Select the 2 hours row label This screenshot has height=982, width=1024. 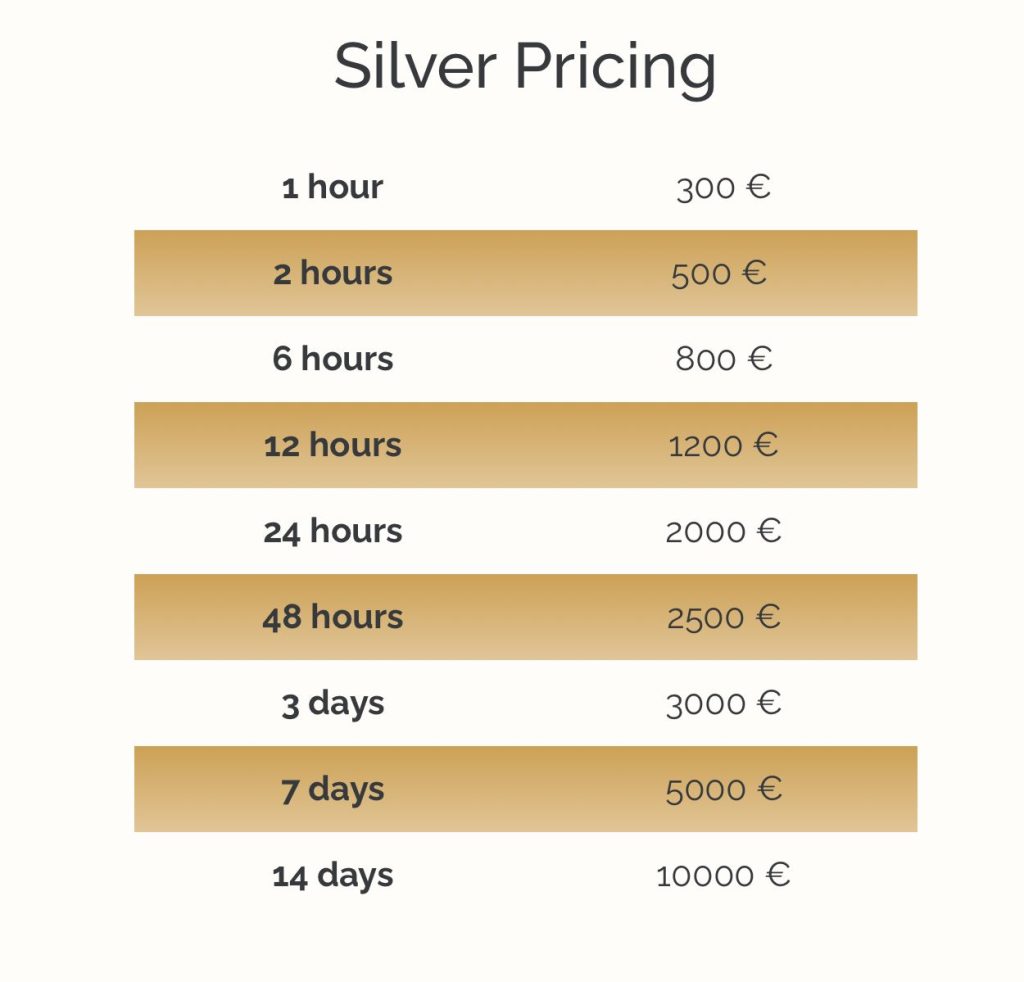point(332,273)
